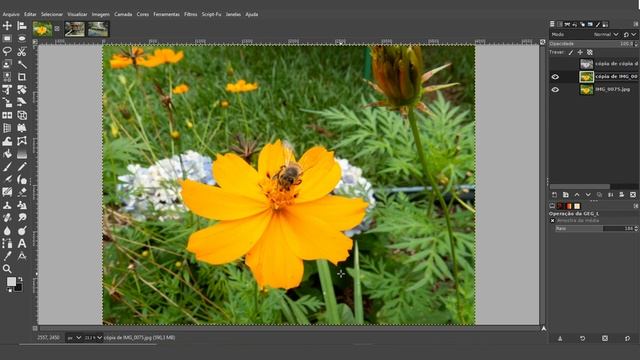Open tool options dock configuration menu arrow
Screen dimensions: 640x360
point(636,206)
